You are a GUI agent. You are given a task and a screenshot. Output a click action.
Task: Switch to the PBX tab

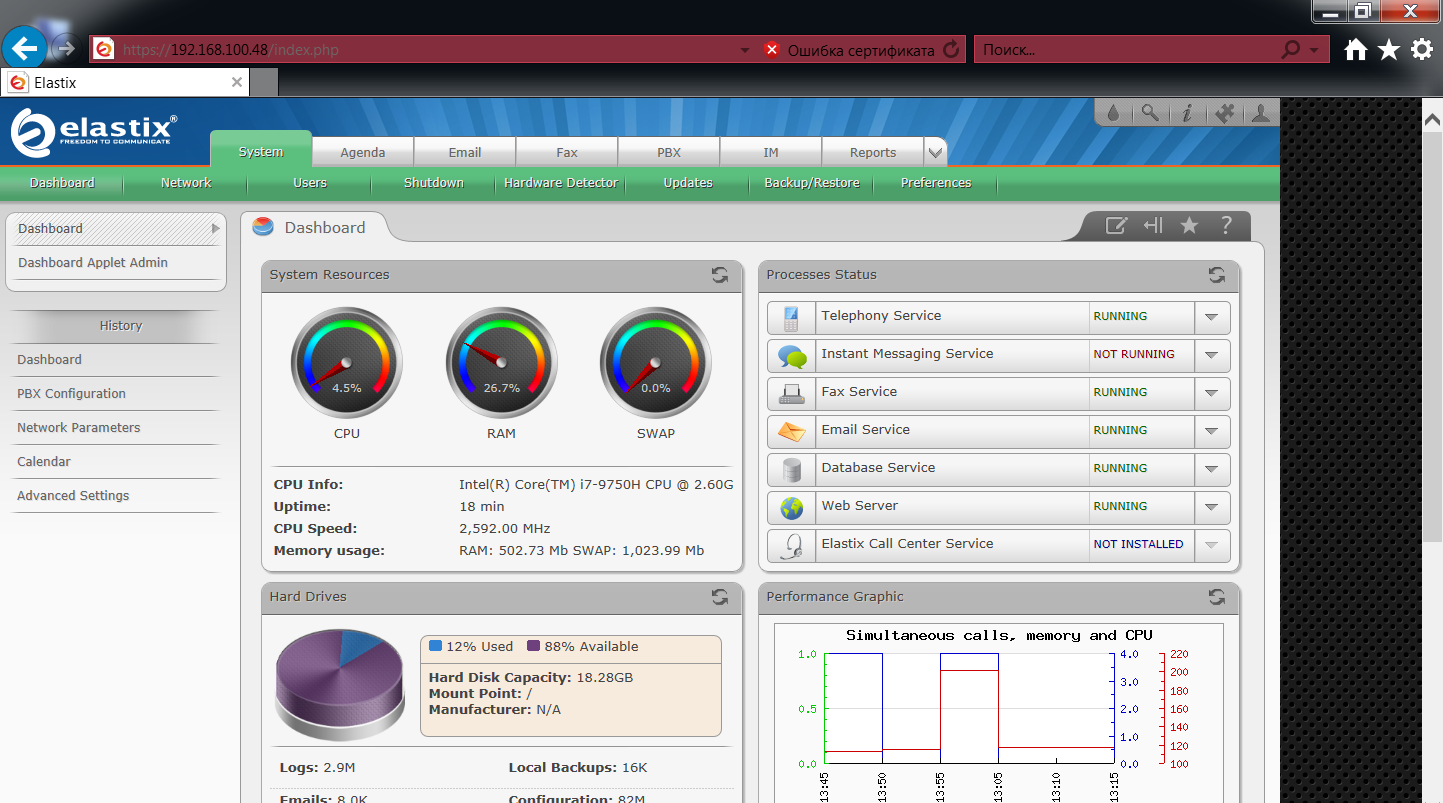(x=669, y=152)
